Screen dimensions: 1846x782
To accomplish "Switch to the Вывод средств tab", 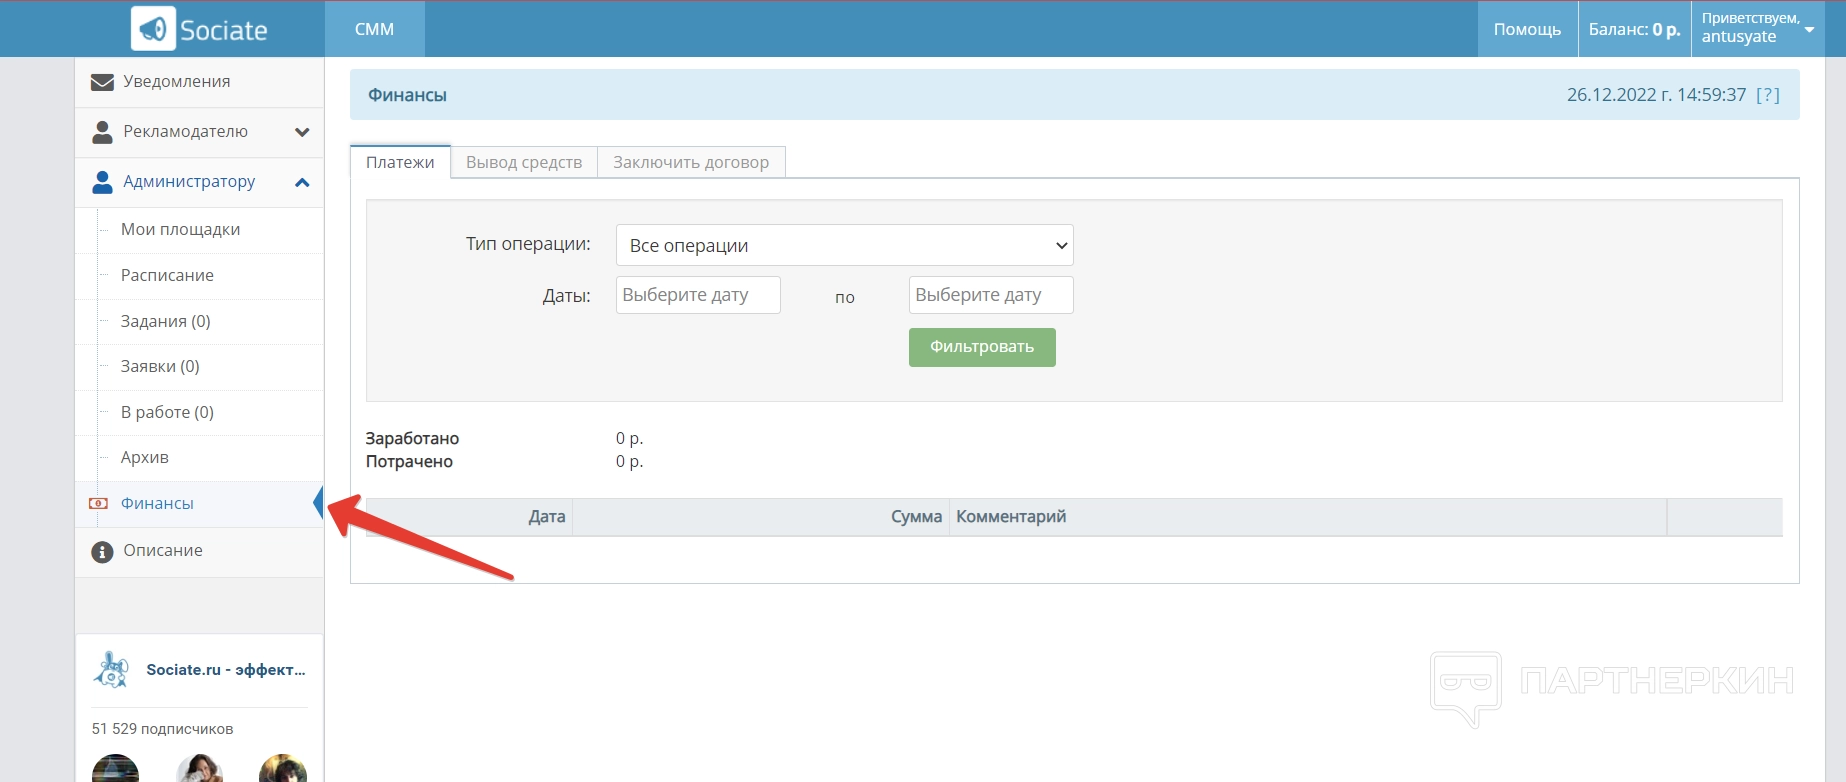I will click(524, 162).
